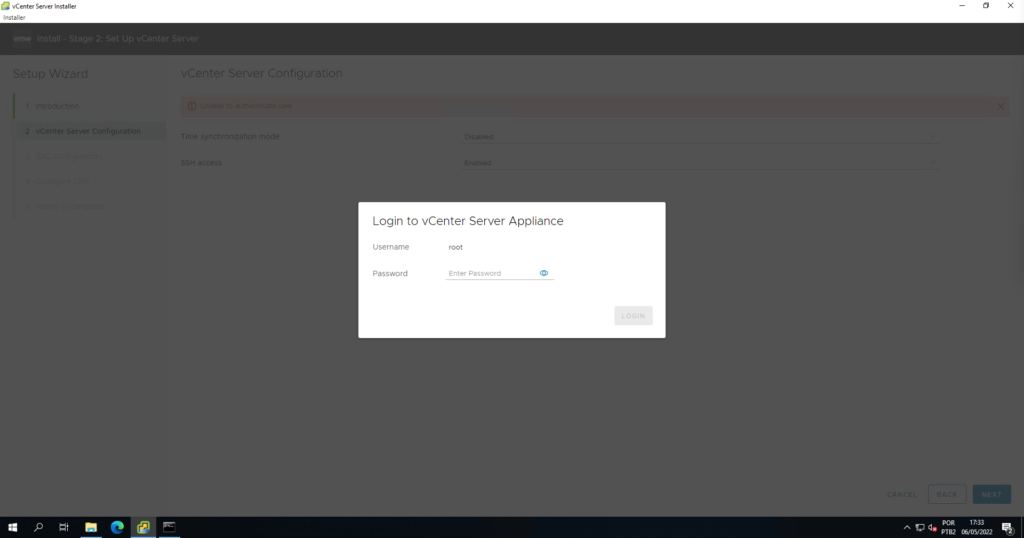Image resolution: width=1024 pixels, height=538 pixels.
Task: Click the CANCEL button
Action: click(902, 494)
